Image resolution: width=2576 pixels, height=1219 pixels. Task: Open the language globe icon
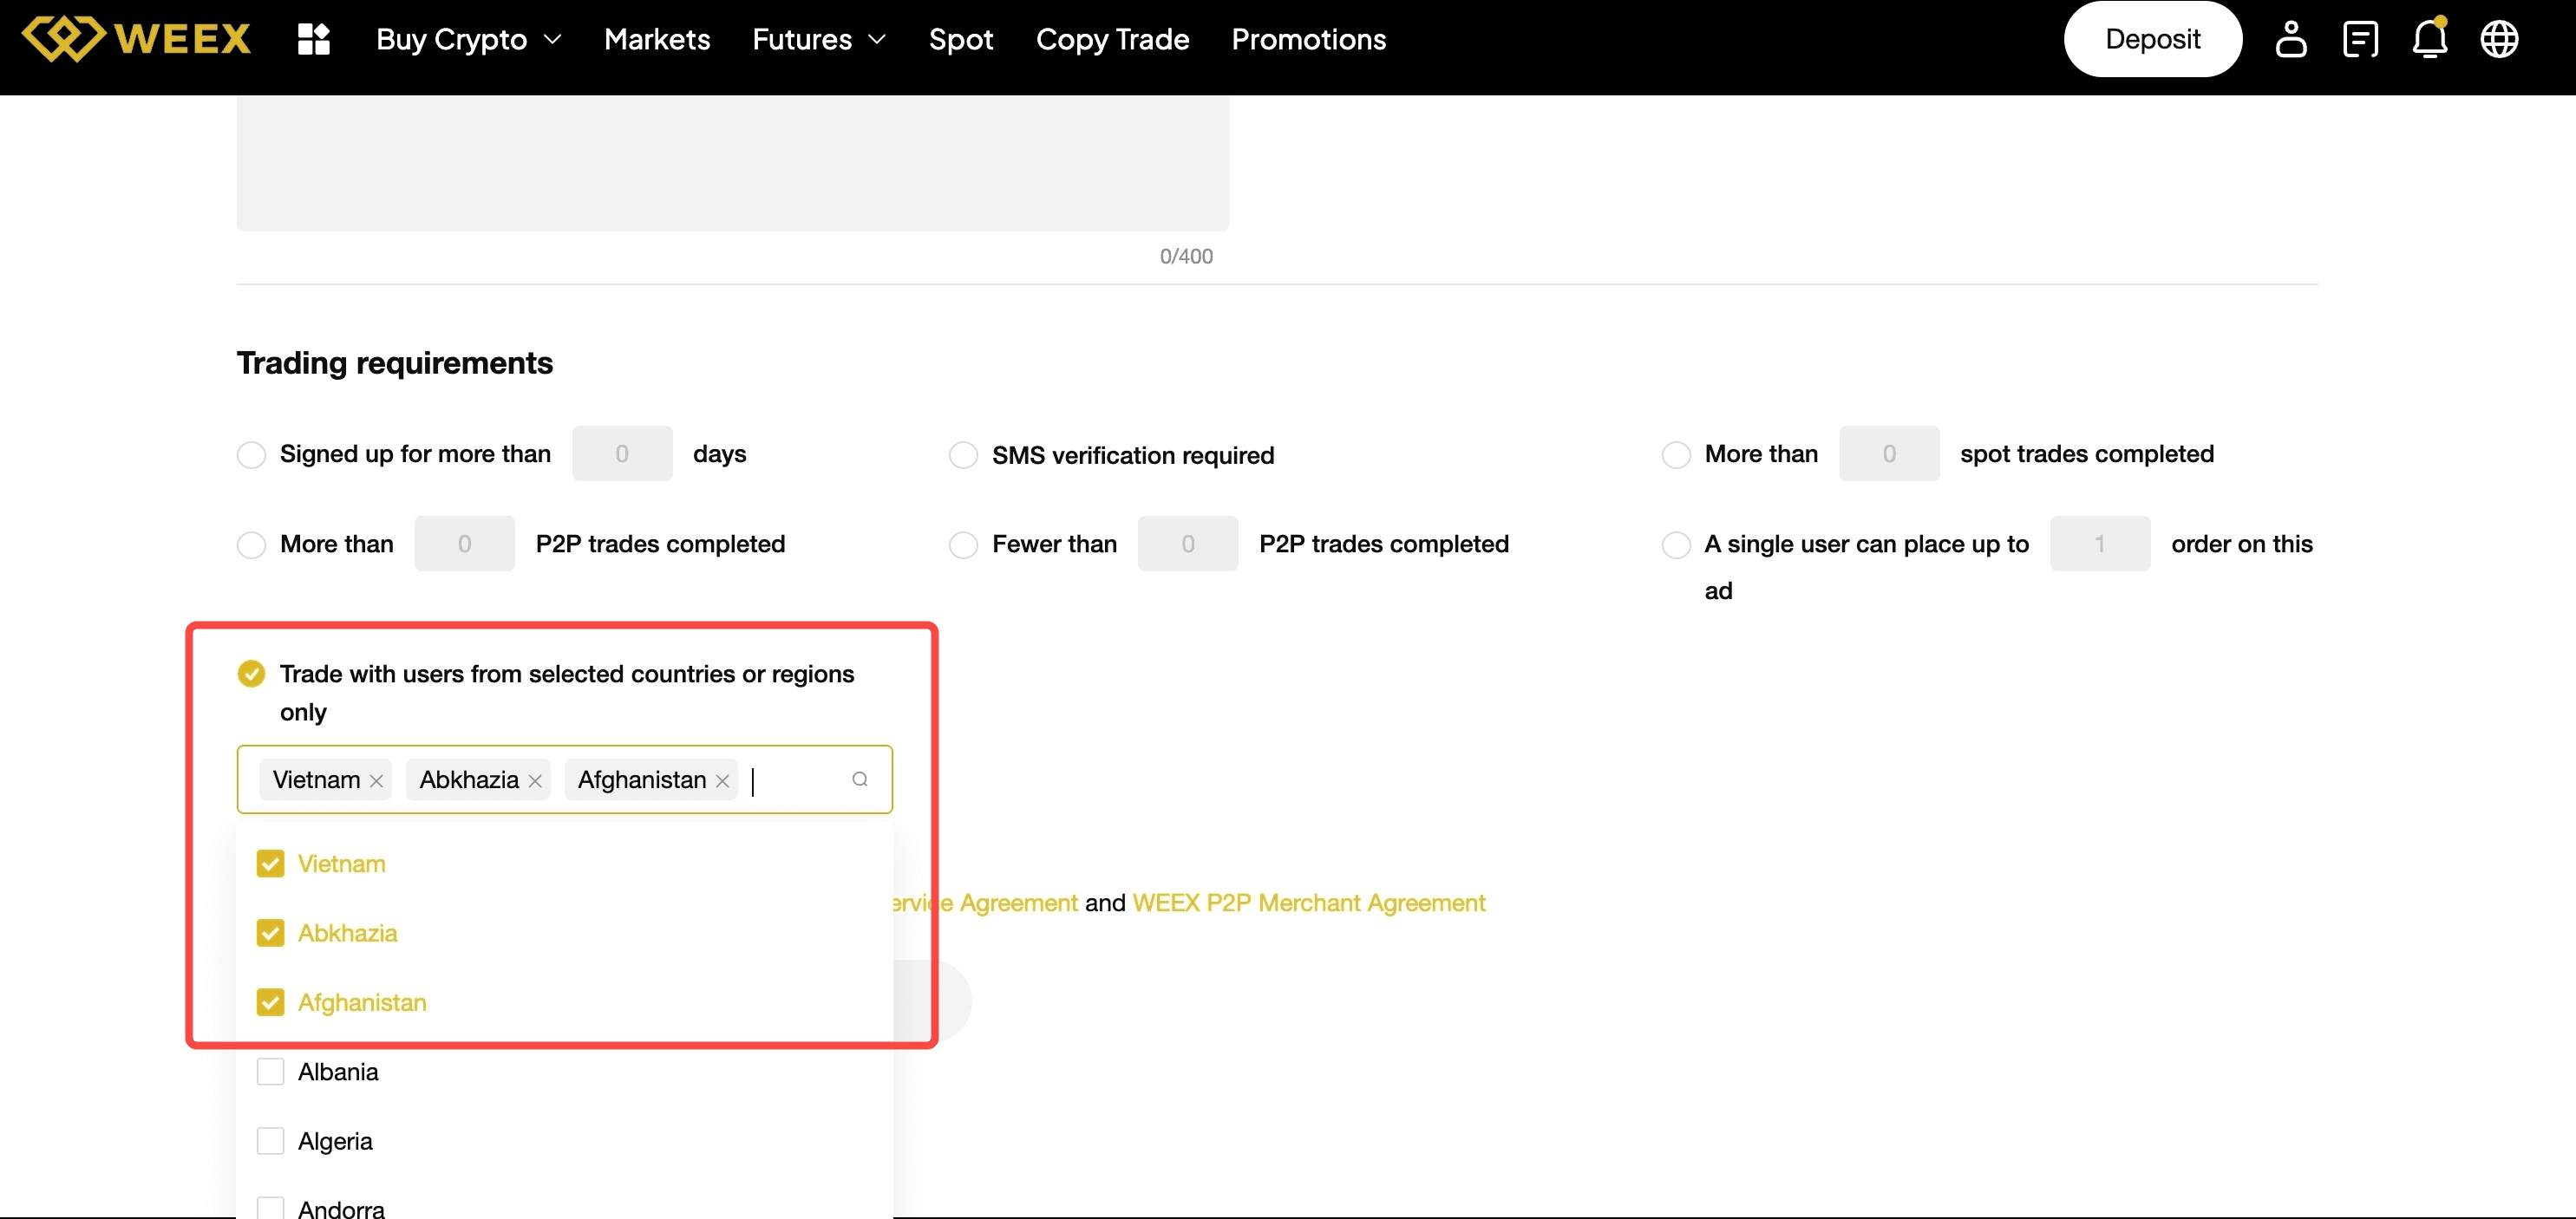pos(2498,39)
